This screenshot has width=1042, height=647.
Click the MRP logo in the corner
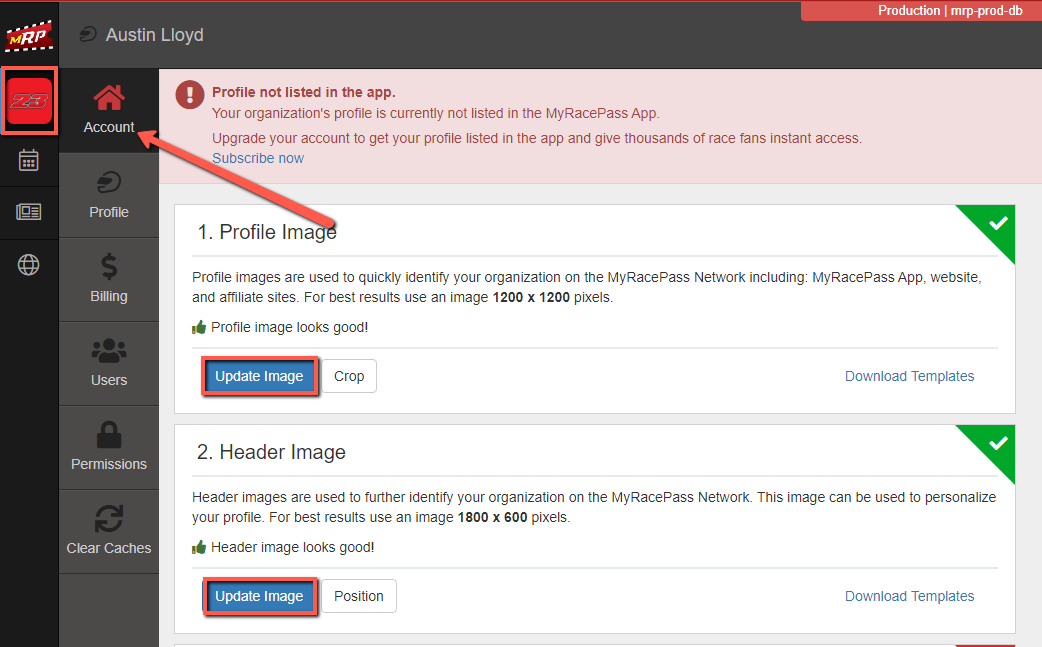coord(29,36)
